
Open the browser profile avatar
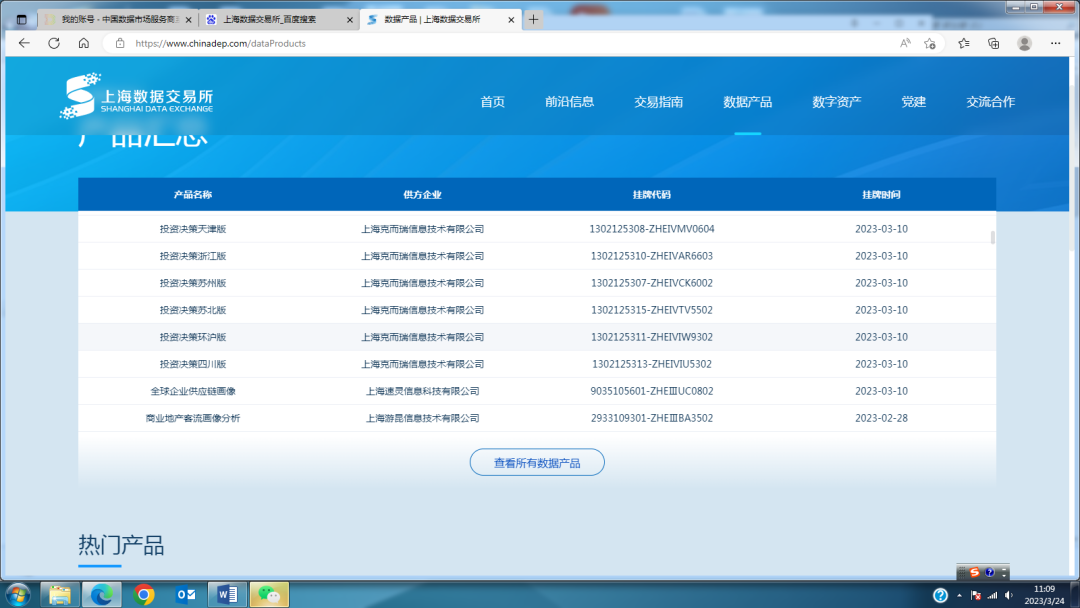click(x=1024, y=43)
